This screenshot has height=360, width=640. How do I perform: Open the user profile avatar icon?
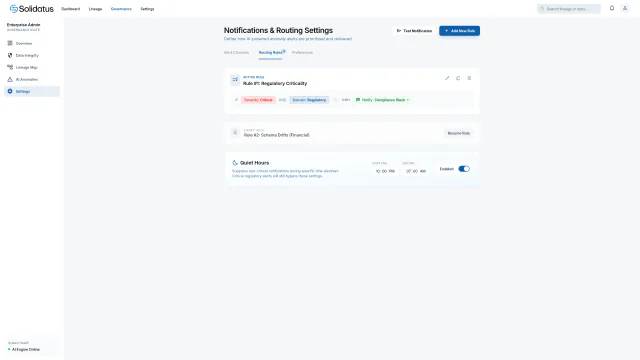[x=624, y=8]
